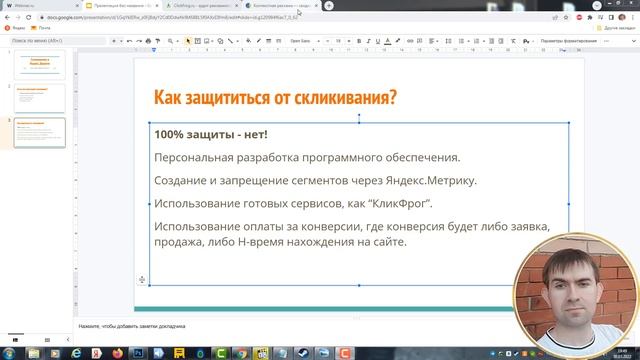Add a comment from toolbar
The width and height of the screenshot is (640, 360).
[x=420, y=41]
